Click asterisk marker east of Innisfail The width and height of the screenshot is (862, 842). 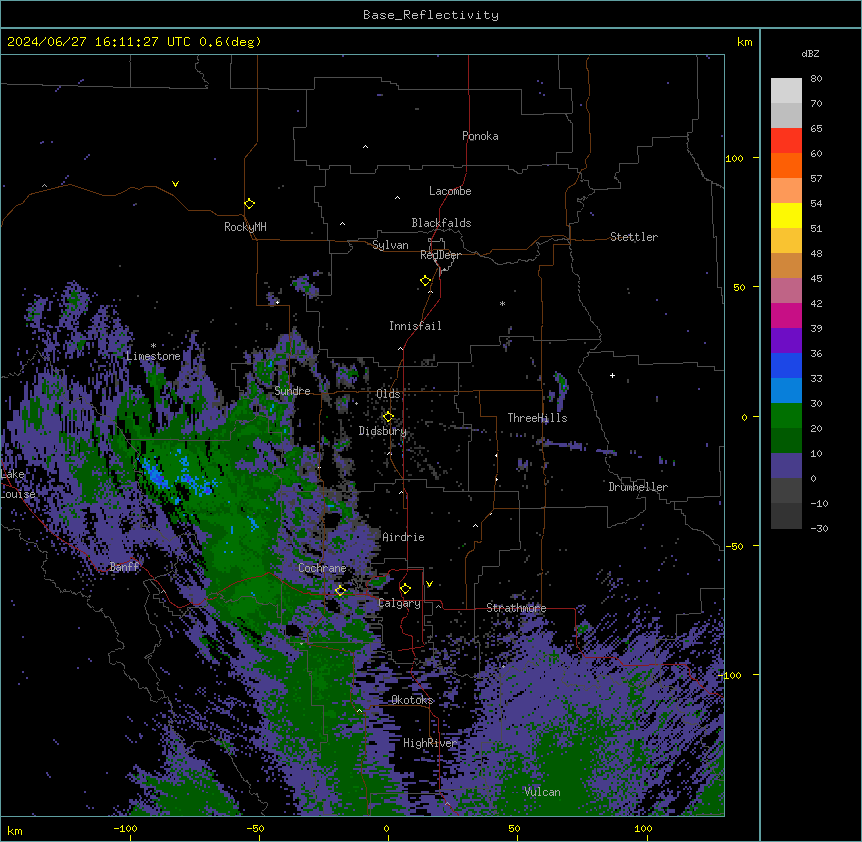502,303
